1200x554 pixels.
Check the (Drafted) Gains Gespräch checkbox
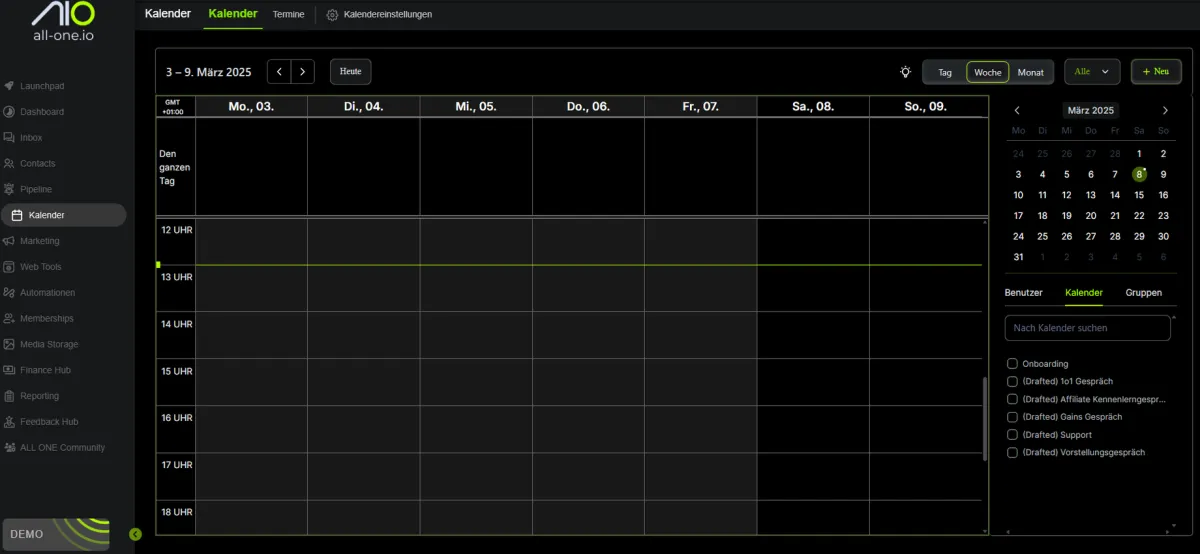pyautogui.click(x=1012, y=417)
